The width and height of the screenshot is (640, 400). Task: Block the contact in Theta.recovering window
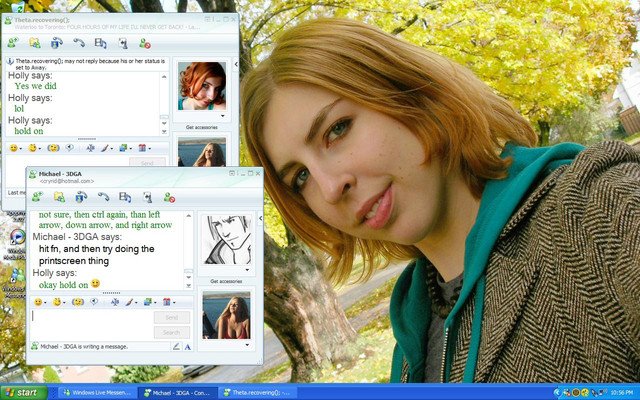[144, 43]
